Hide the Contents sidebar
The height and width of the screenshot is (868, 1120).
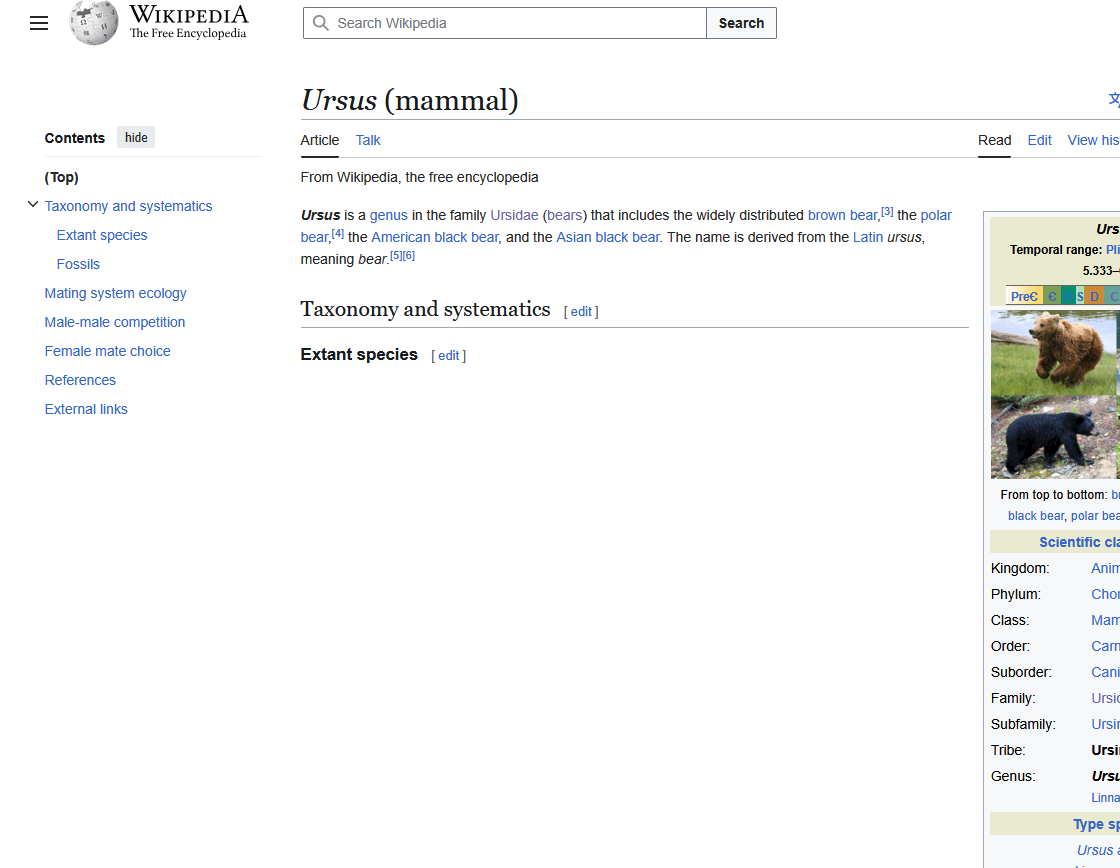(136, 138)
